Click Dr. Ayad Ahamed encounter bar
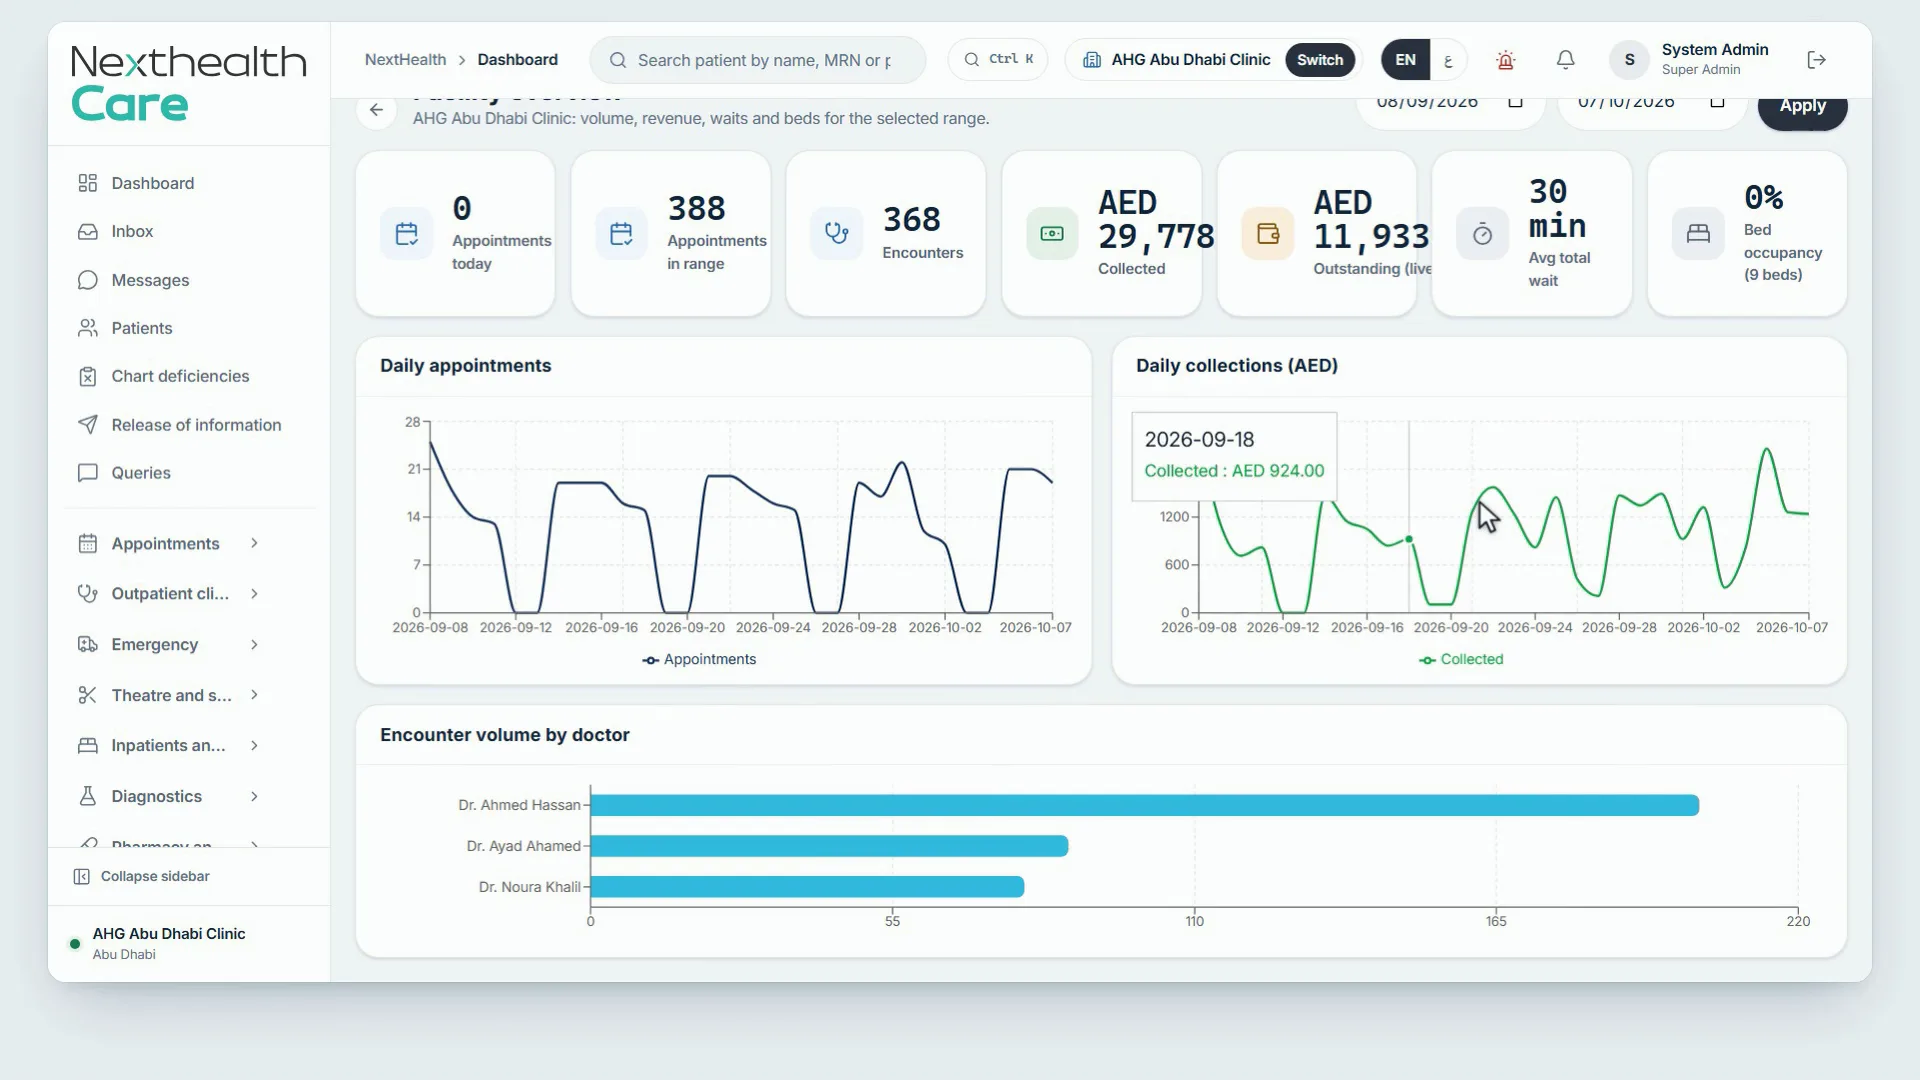Viewport: 1920px width, 1080px height. 829,846
